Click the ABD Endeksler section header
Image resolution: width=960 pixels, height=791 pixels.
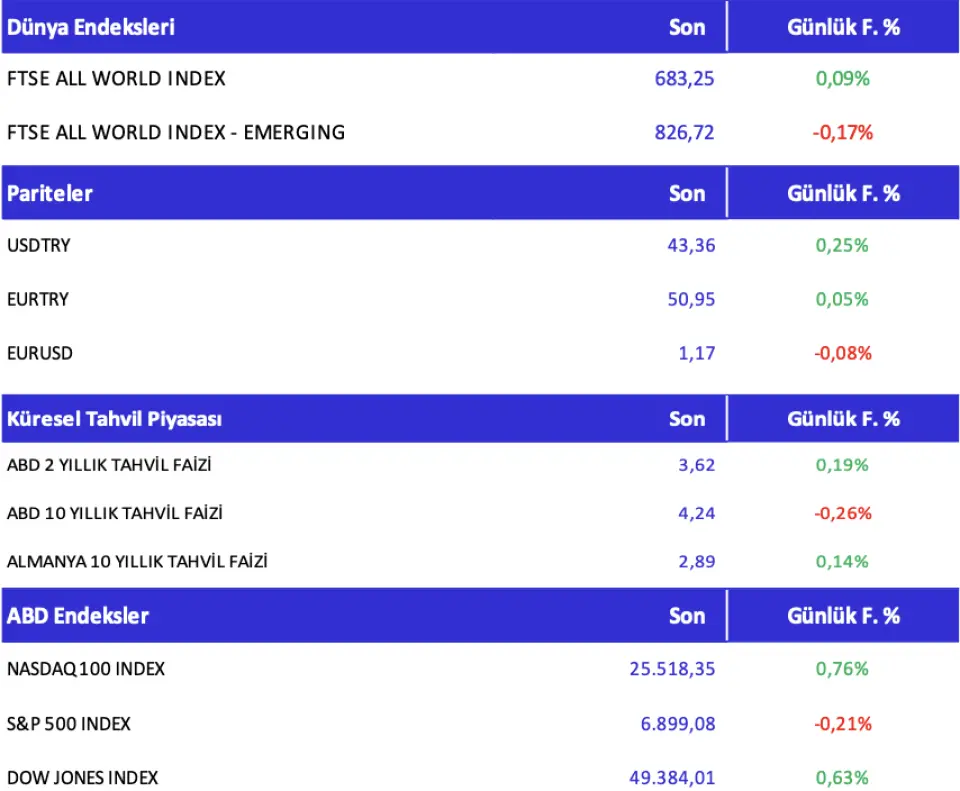78,615
